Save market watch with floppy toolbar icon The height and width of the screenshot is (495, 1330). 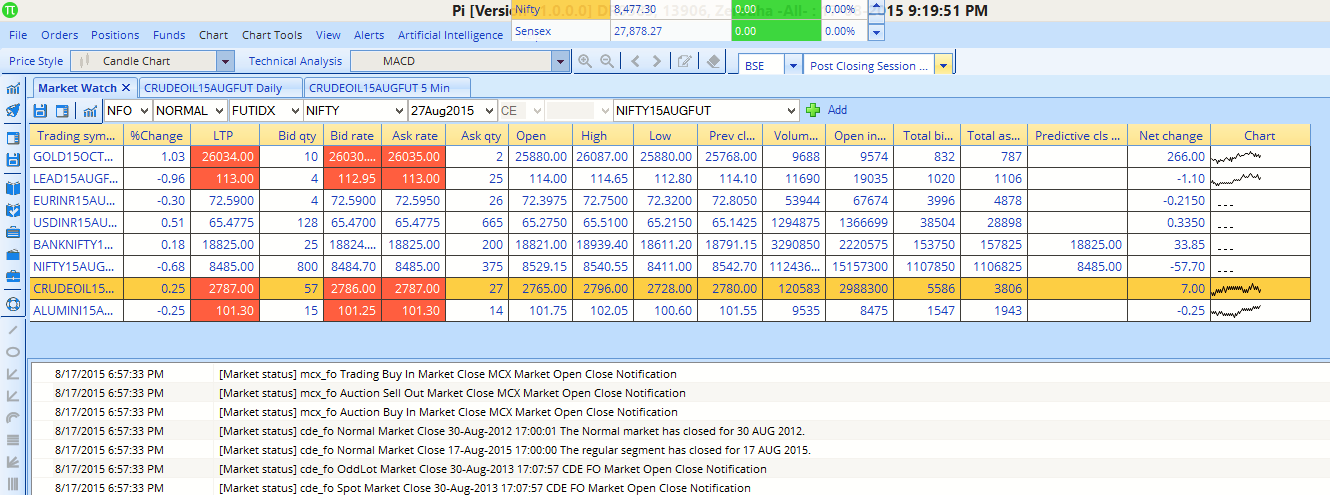pos(41,110)
